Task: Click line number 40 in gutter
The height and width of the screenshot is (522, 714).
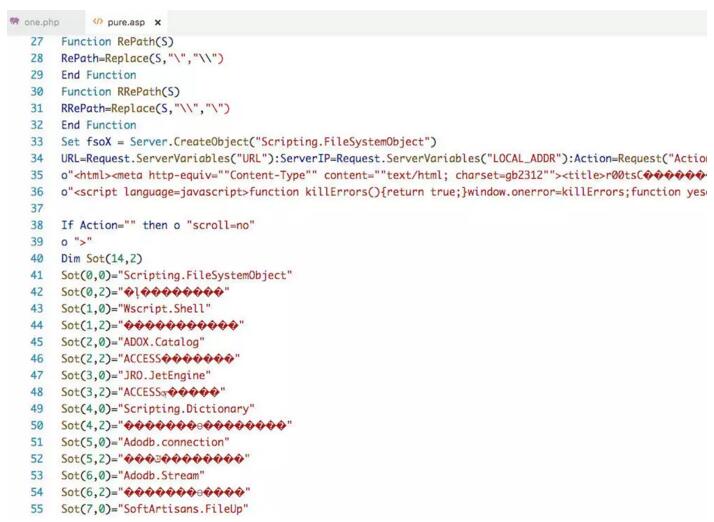Action: [37, 259]
